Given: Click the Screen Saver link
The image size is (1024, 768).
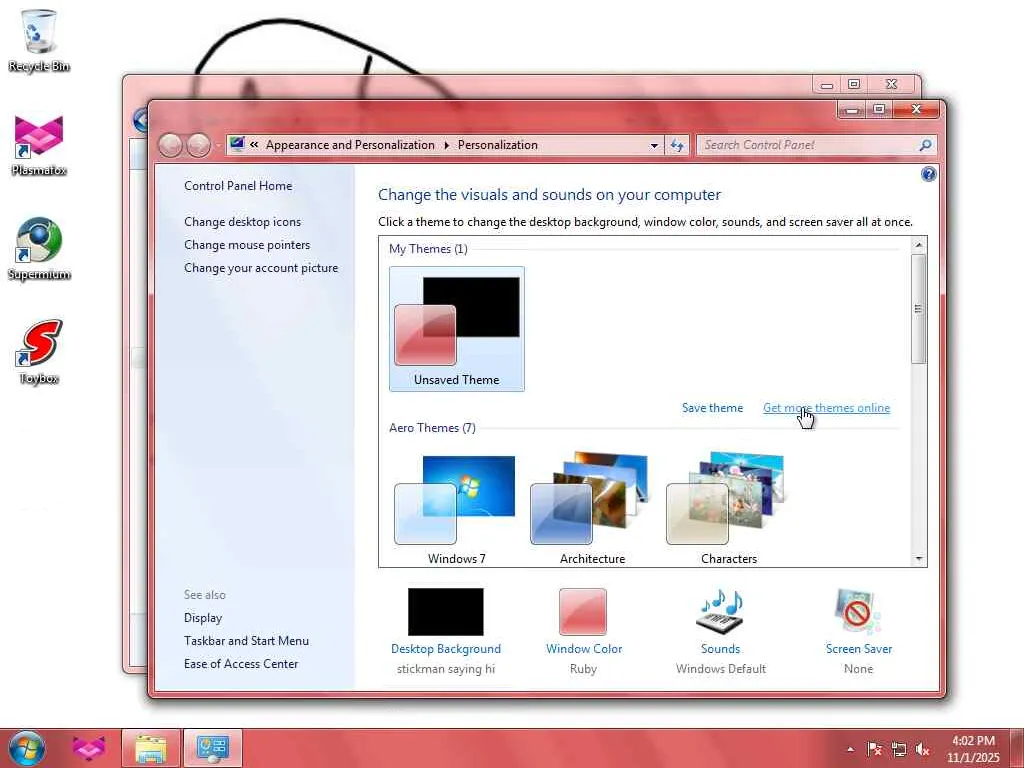Looking at the screenshot, I should coord(859,648).
